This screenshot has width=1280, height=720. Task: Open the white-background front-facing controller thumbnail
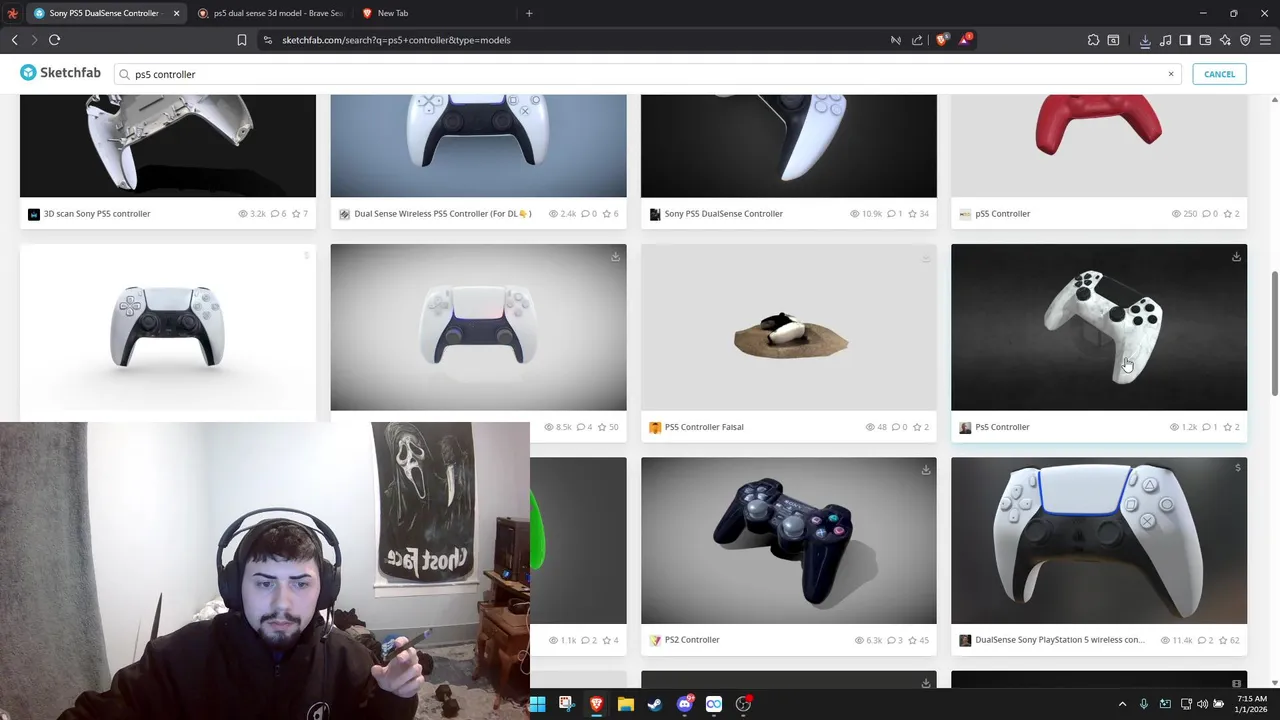(x=168, y=327)
